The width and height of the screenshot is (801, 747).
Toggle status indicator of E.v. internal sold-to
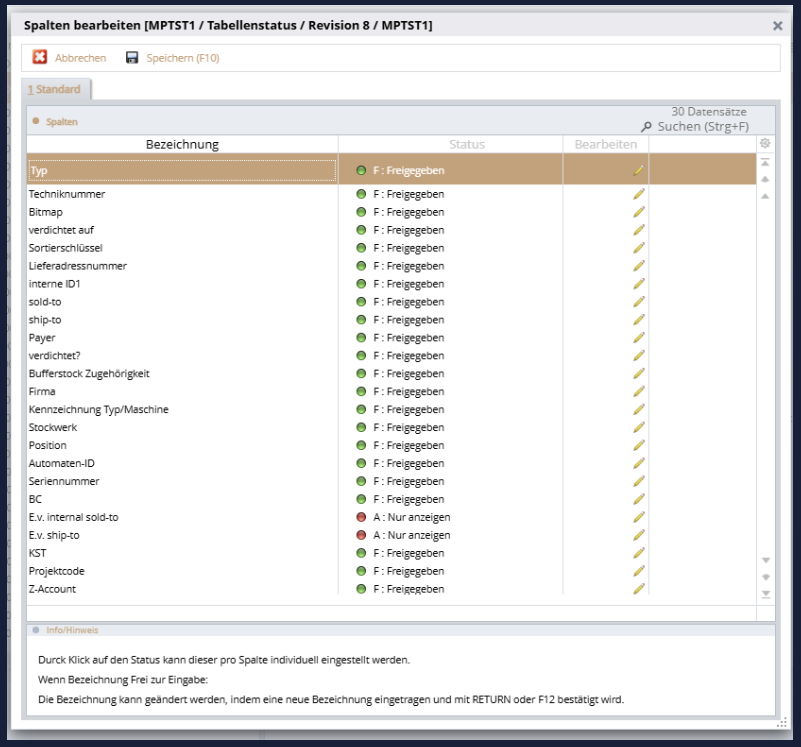(361, 518)
